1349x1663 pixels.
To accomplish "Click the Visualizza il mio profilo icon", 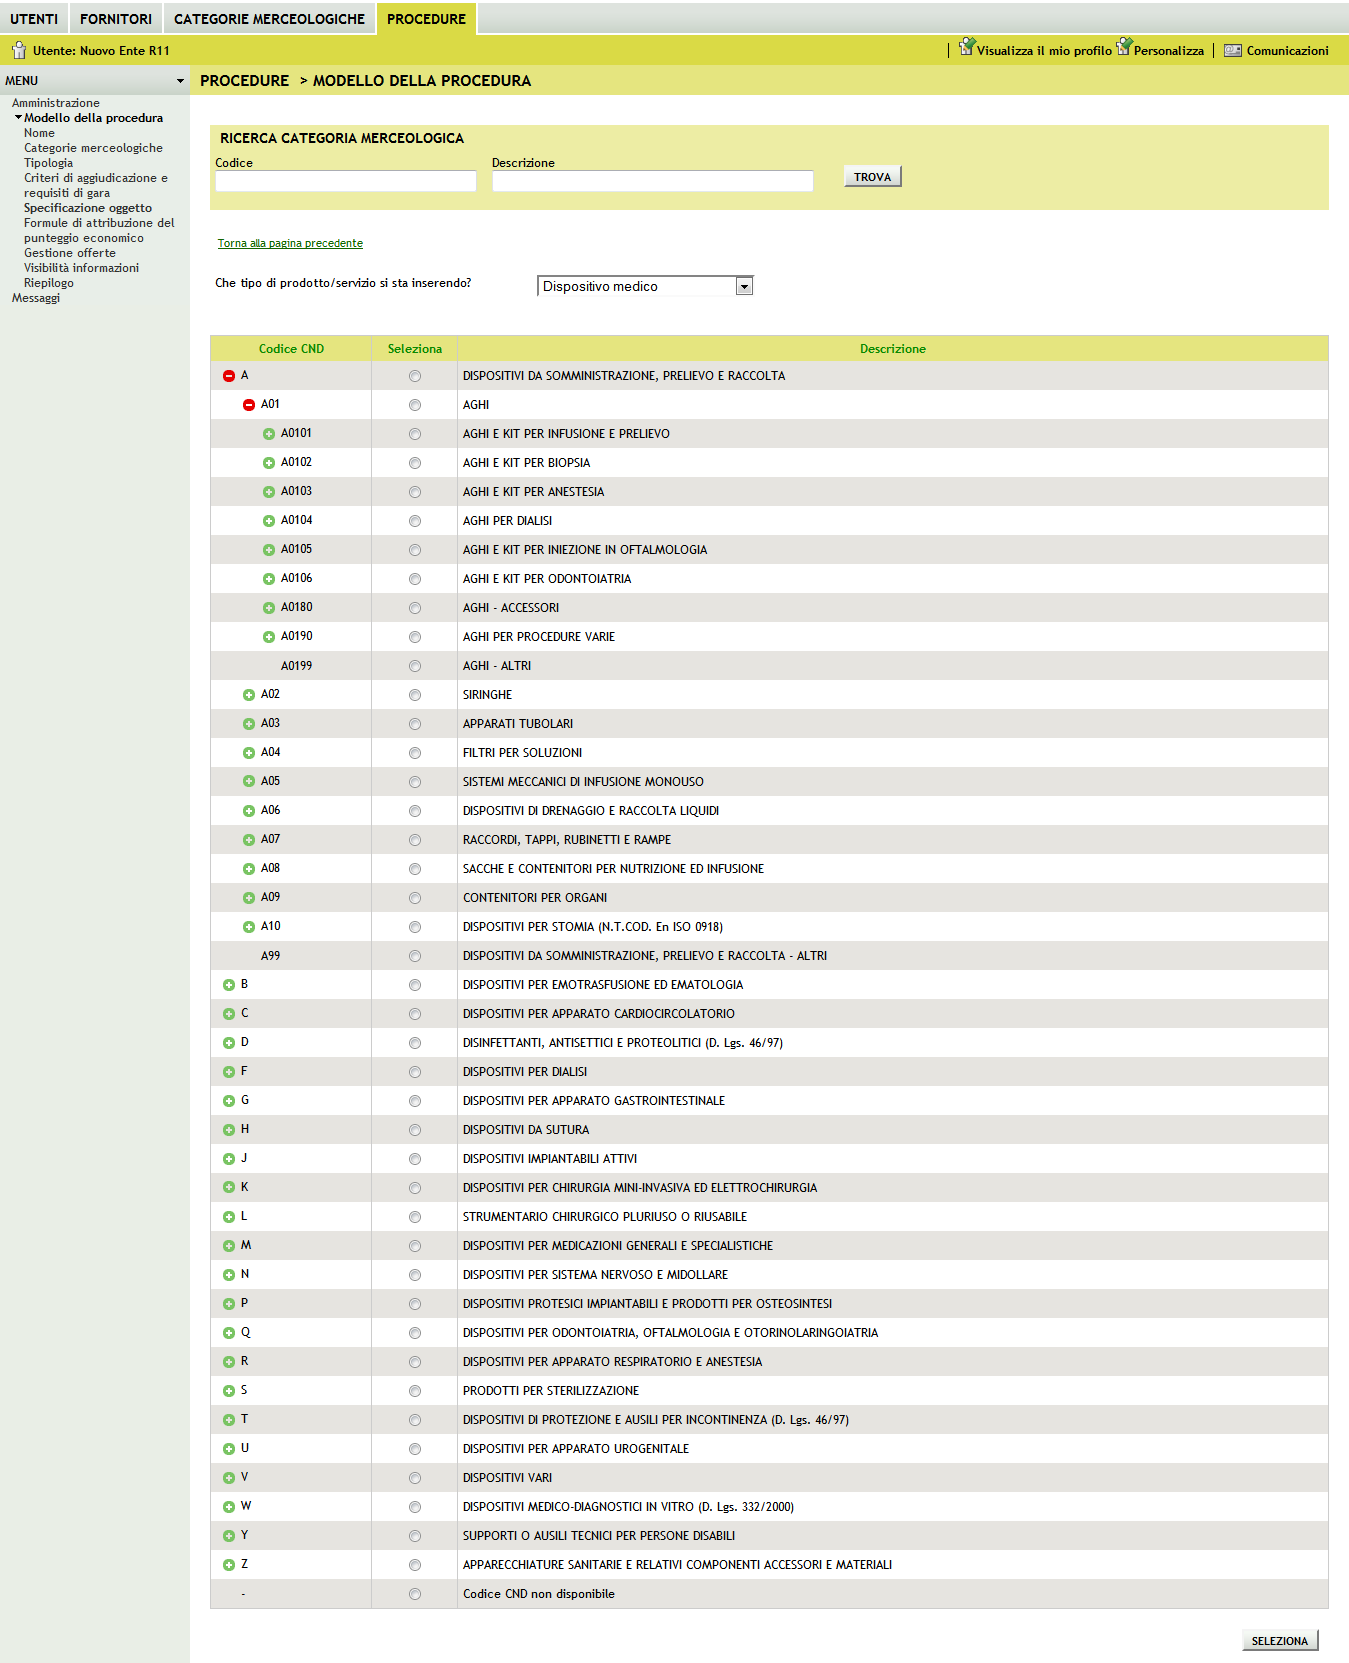I will (x=967, y=47).
